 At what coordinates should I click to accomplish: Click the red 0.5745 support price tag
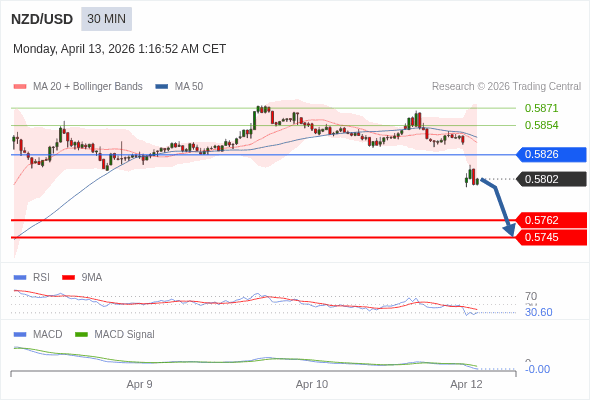tap(551, 237)
